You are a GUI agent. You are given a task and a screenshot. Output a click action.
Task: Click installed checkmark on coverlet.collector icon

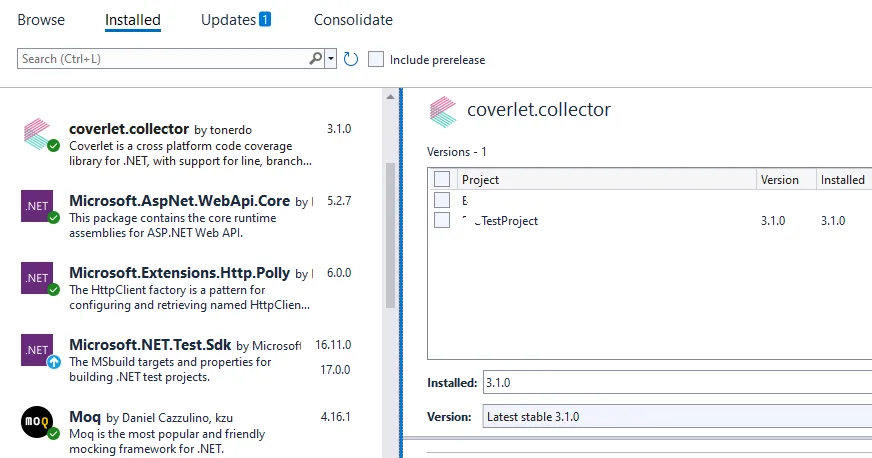tap(53, 146)
